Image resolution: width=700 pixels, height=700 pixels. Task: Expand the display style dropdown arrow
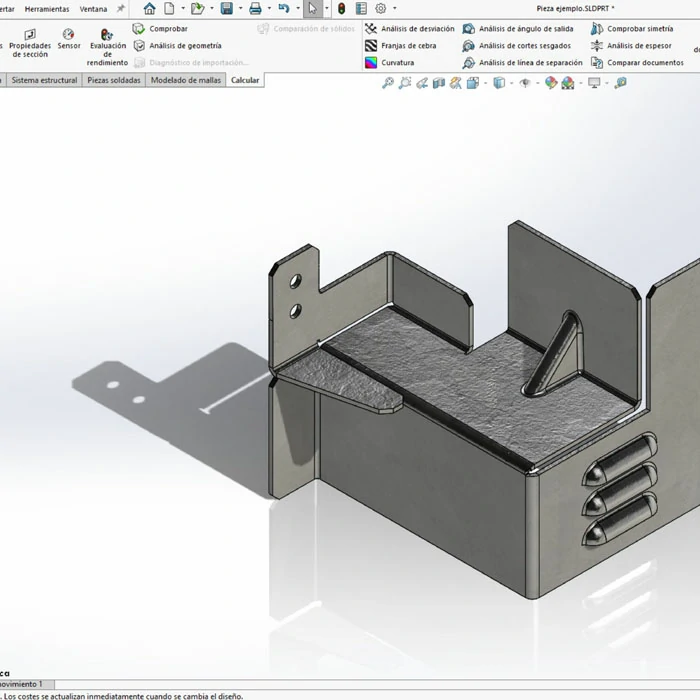click(512, 83)
